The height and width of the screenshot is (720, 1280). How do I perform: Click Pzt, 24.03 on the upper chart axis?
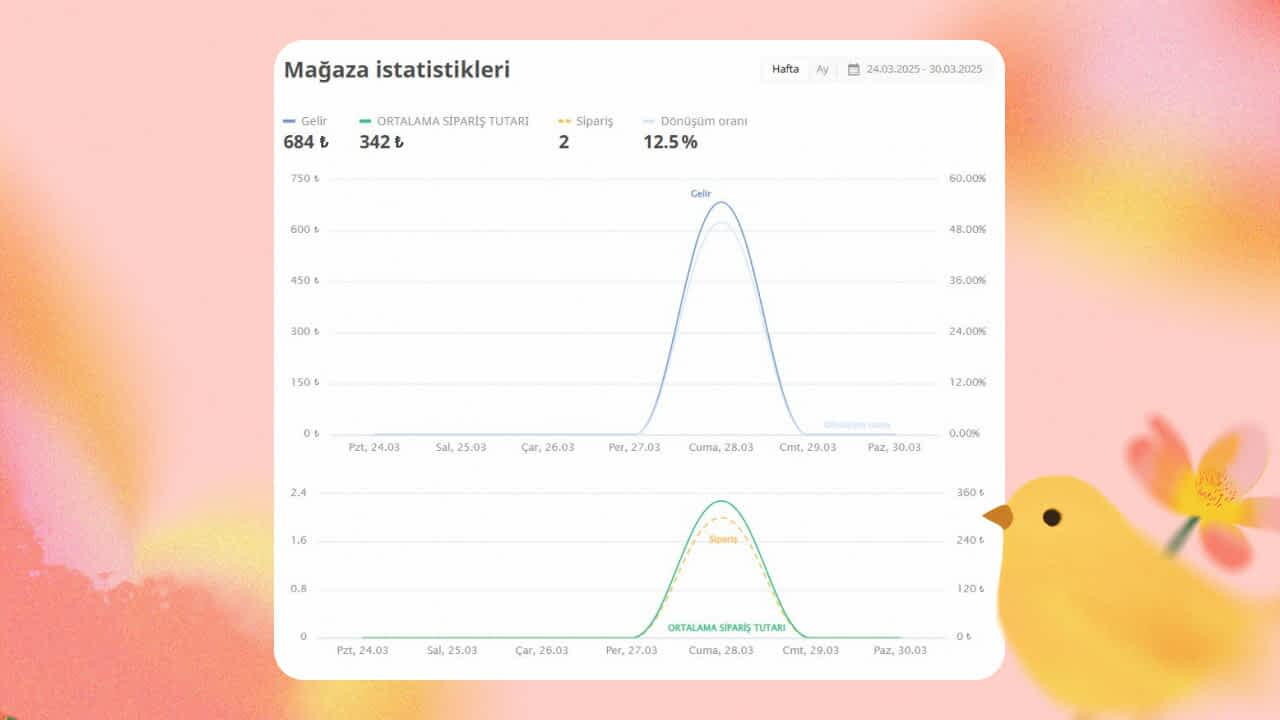point(373,447)
